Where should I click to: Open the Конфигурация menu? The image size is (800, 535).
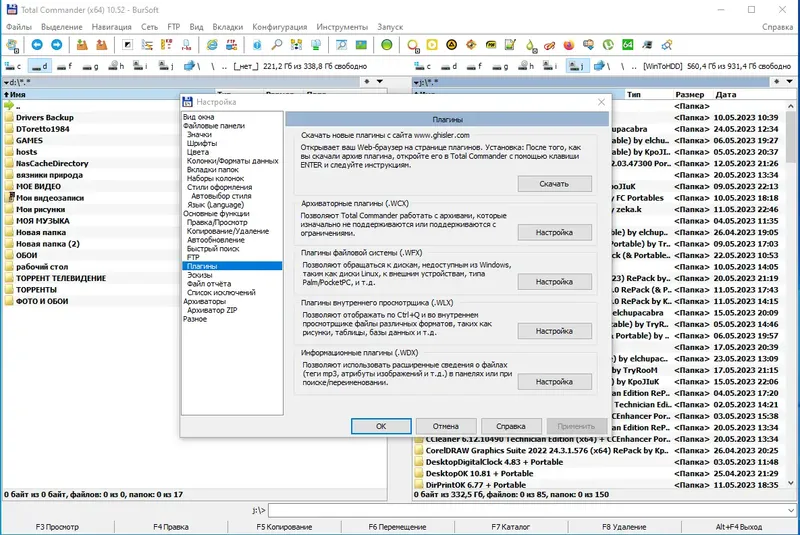click(x=280, y=27)
